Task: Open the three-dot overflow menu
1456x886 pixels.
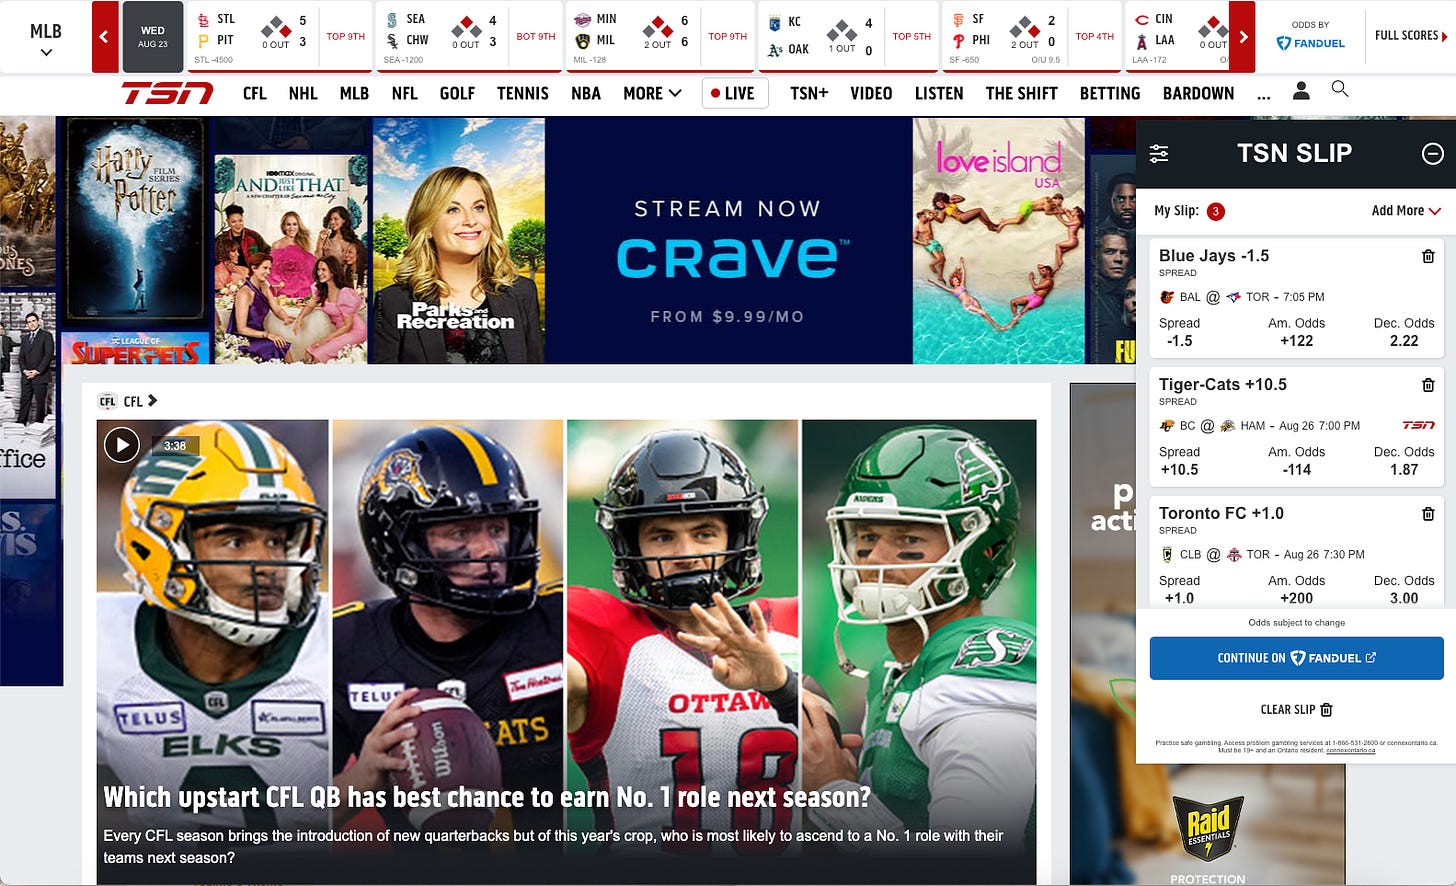Action: pos(1264,95)
